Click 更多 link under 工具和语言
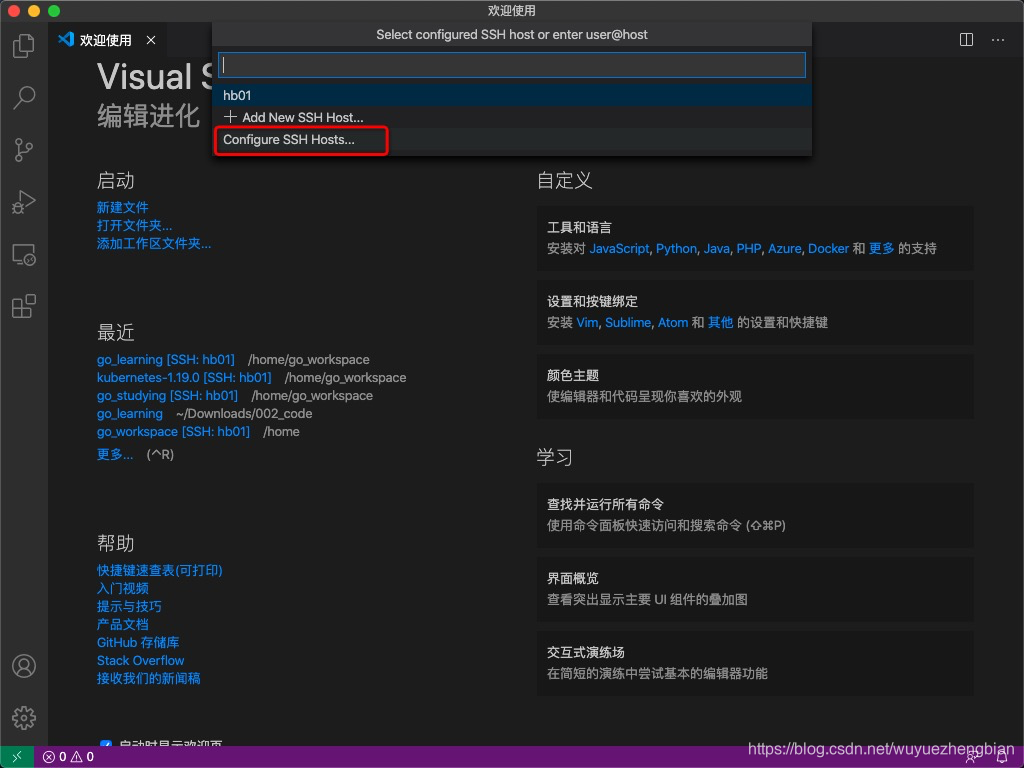 coord(881,249)
